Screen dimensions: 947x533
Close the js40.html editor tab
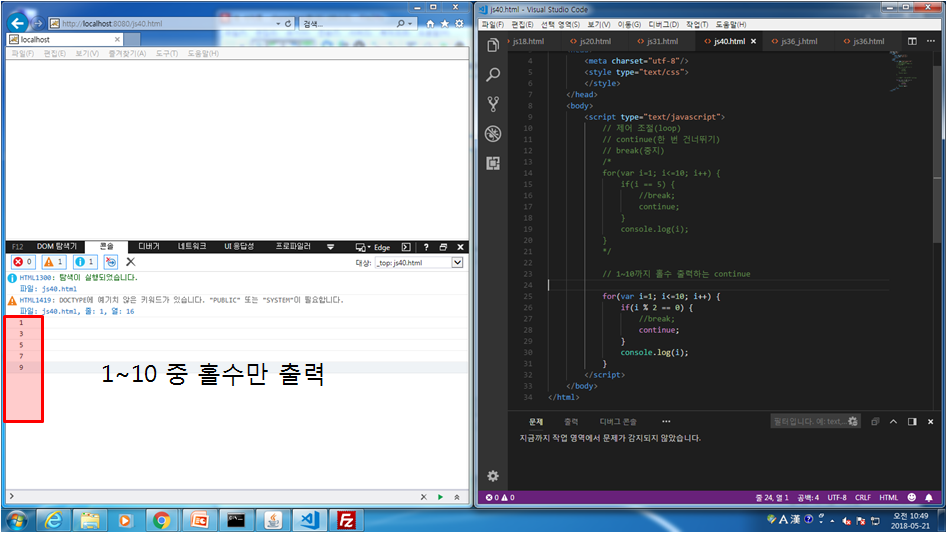coord(753,41)
